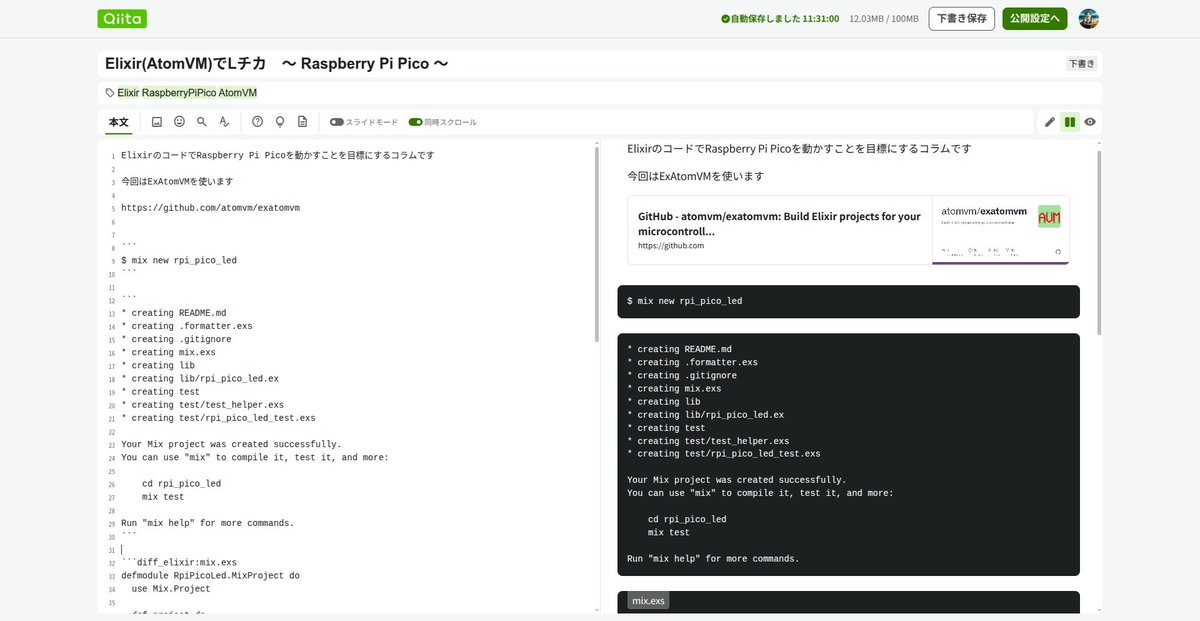Open the emoji picker icon
The image size is (1200, 621).
coord(179,122)
